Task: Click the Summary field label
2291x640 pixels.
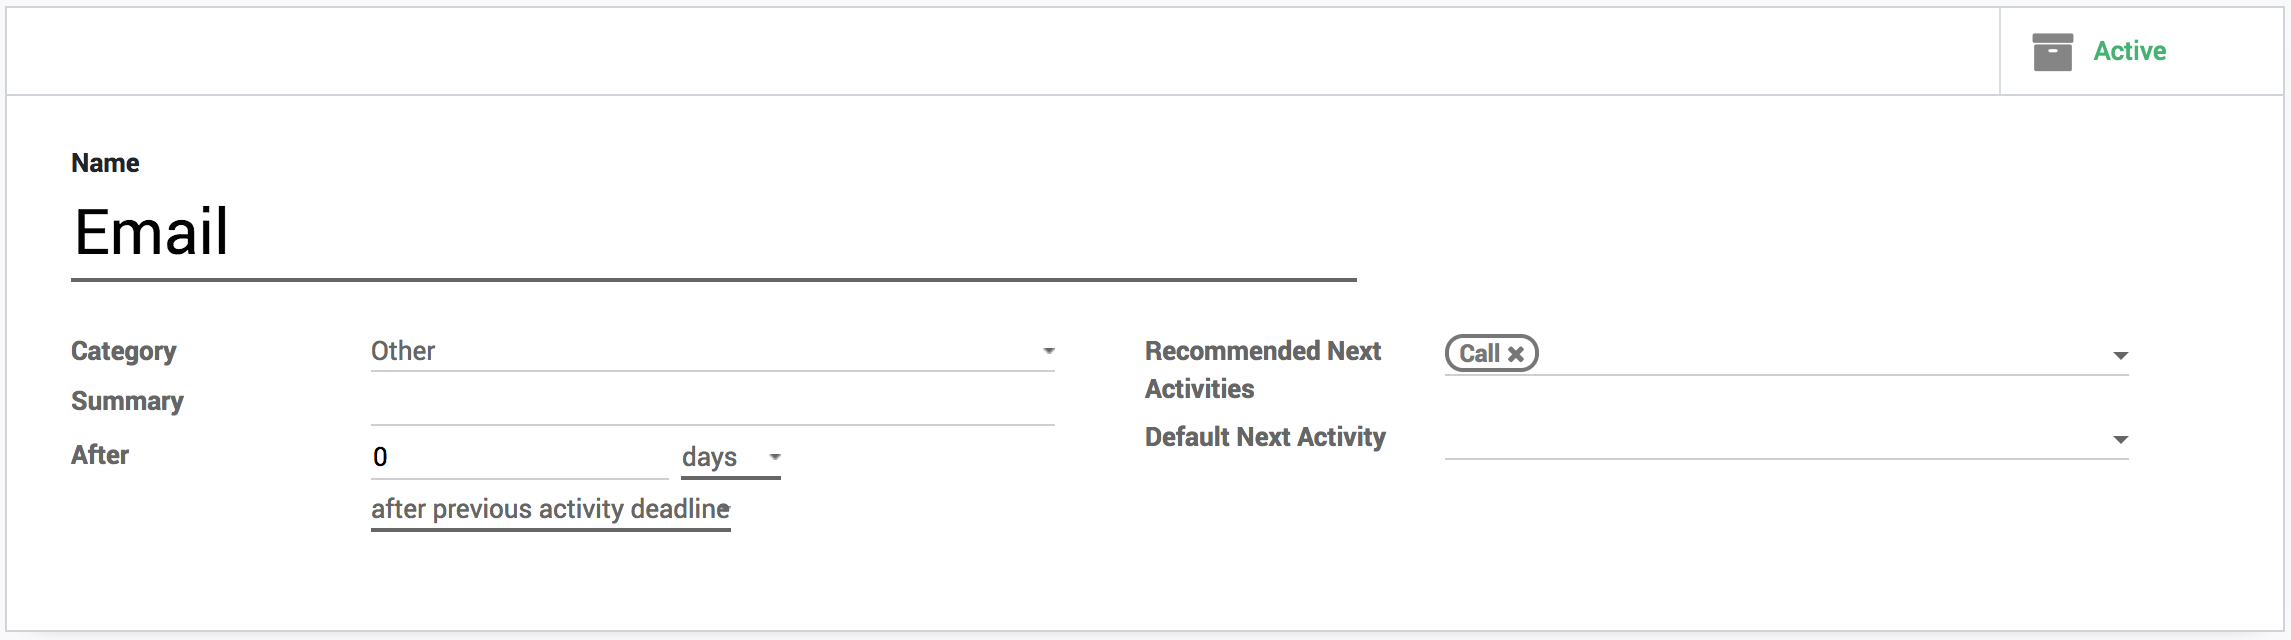Action: [x=127, y=402]
